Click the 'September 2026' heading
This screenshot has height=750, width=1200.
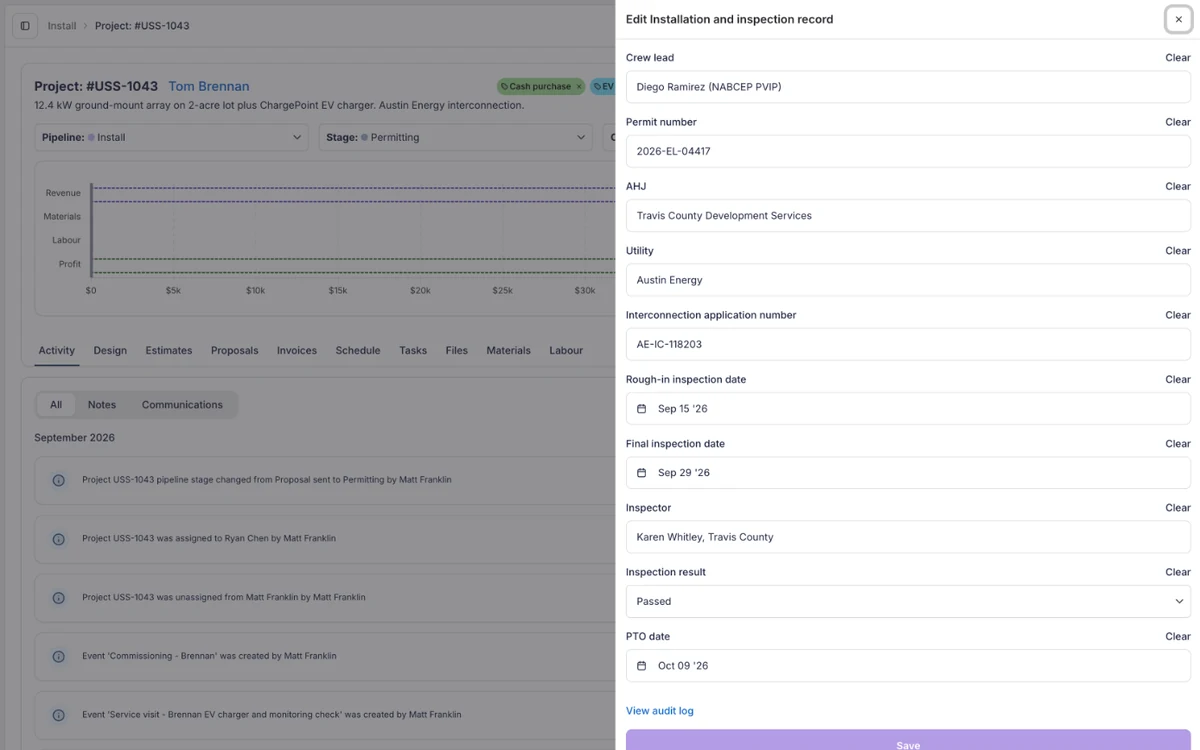click(75, 438)
